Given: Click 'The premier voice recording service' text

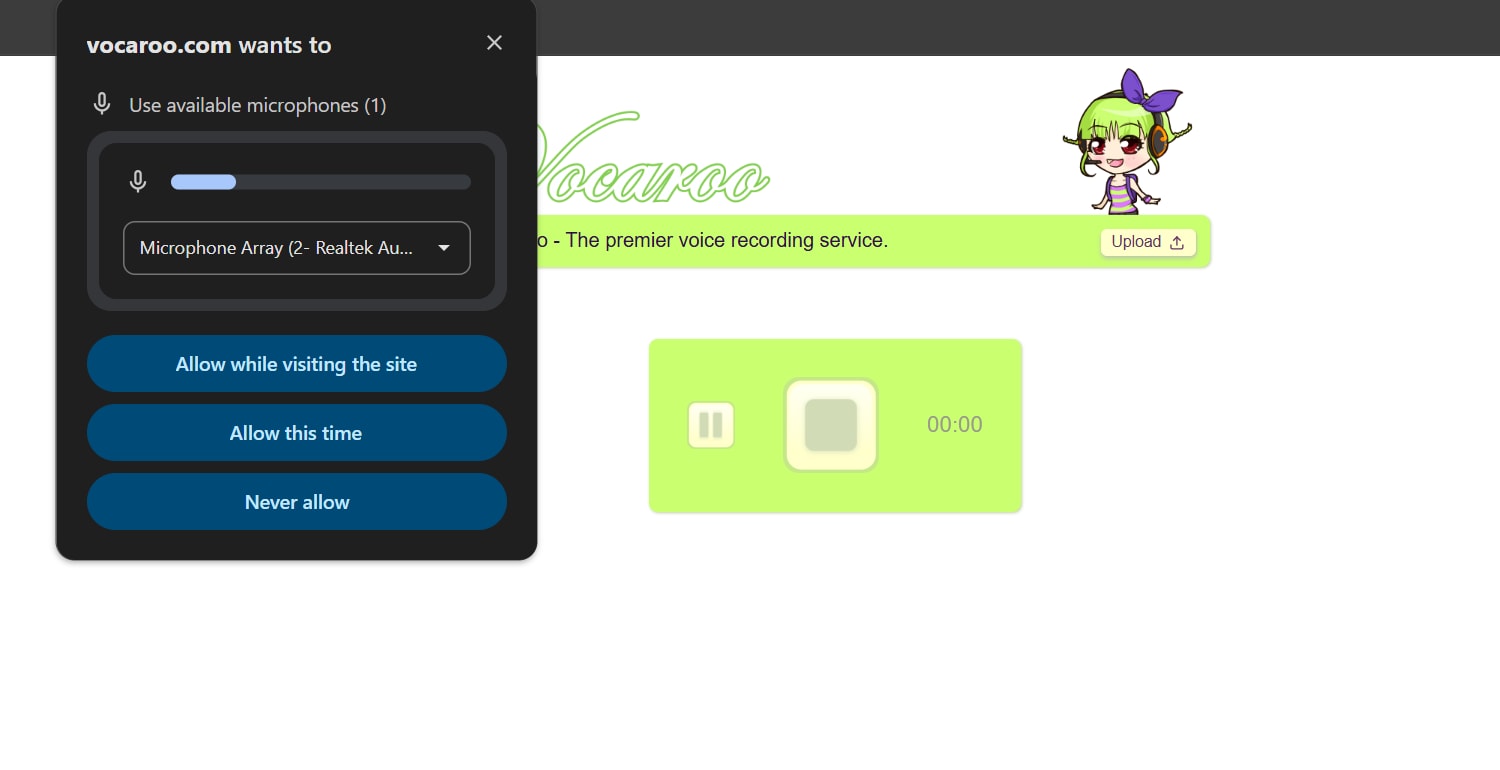Looking at the screenshot, I should coord(727,241).
